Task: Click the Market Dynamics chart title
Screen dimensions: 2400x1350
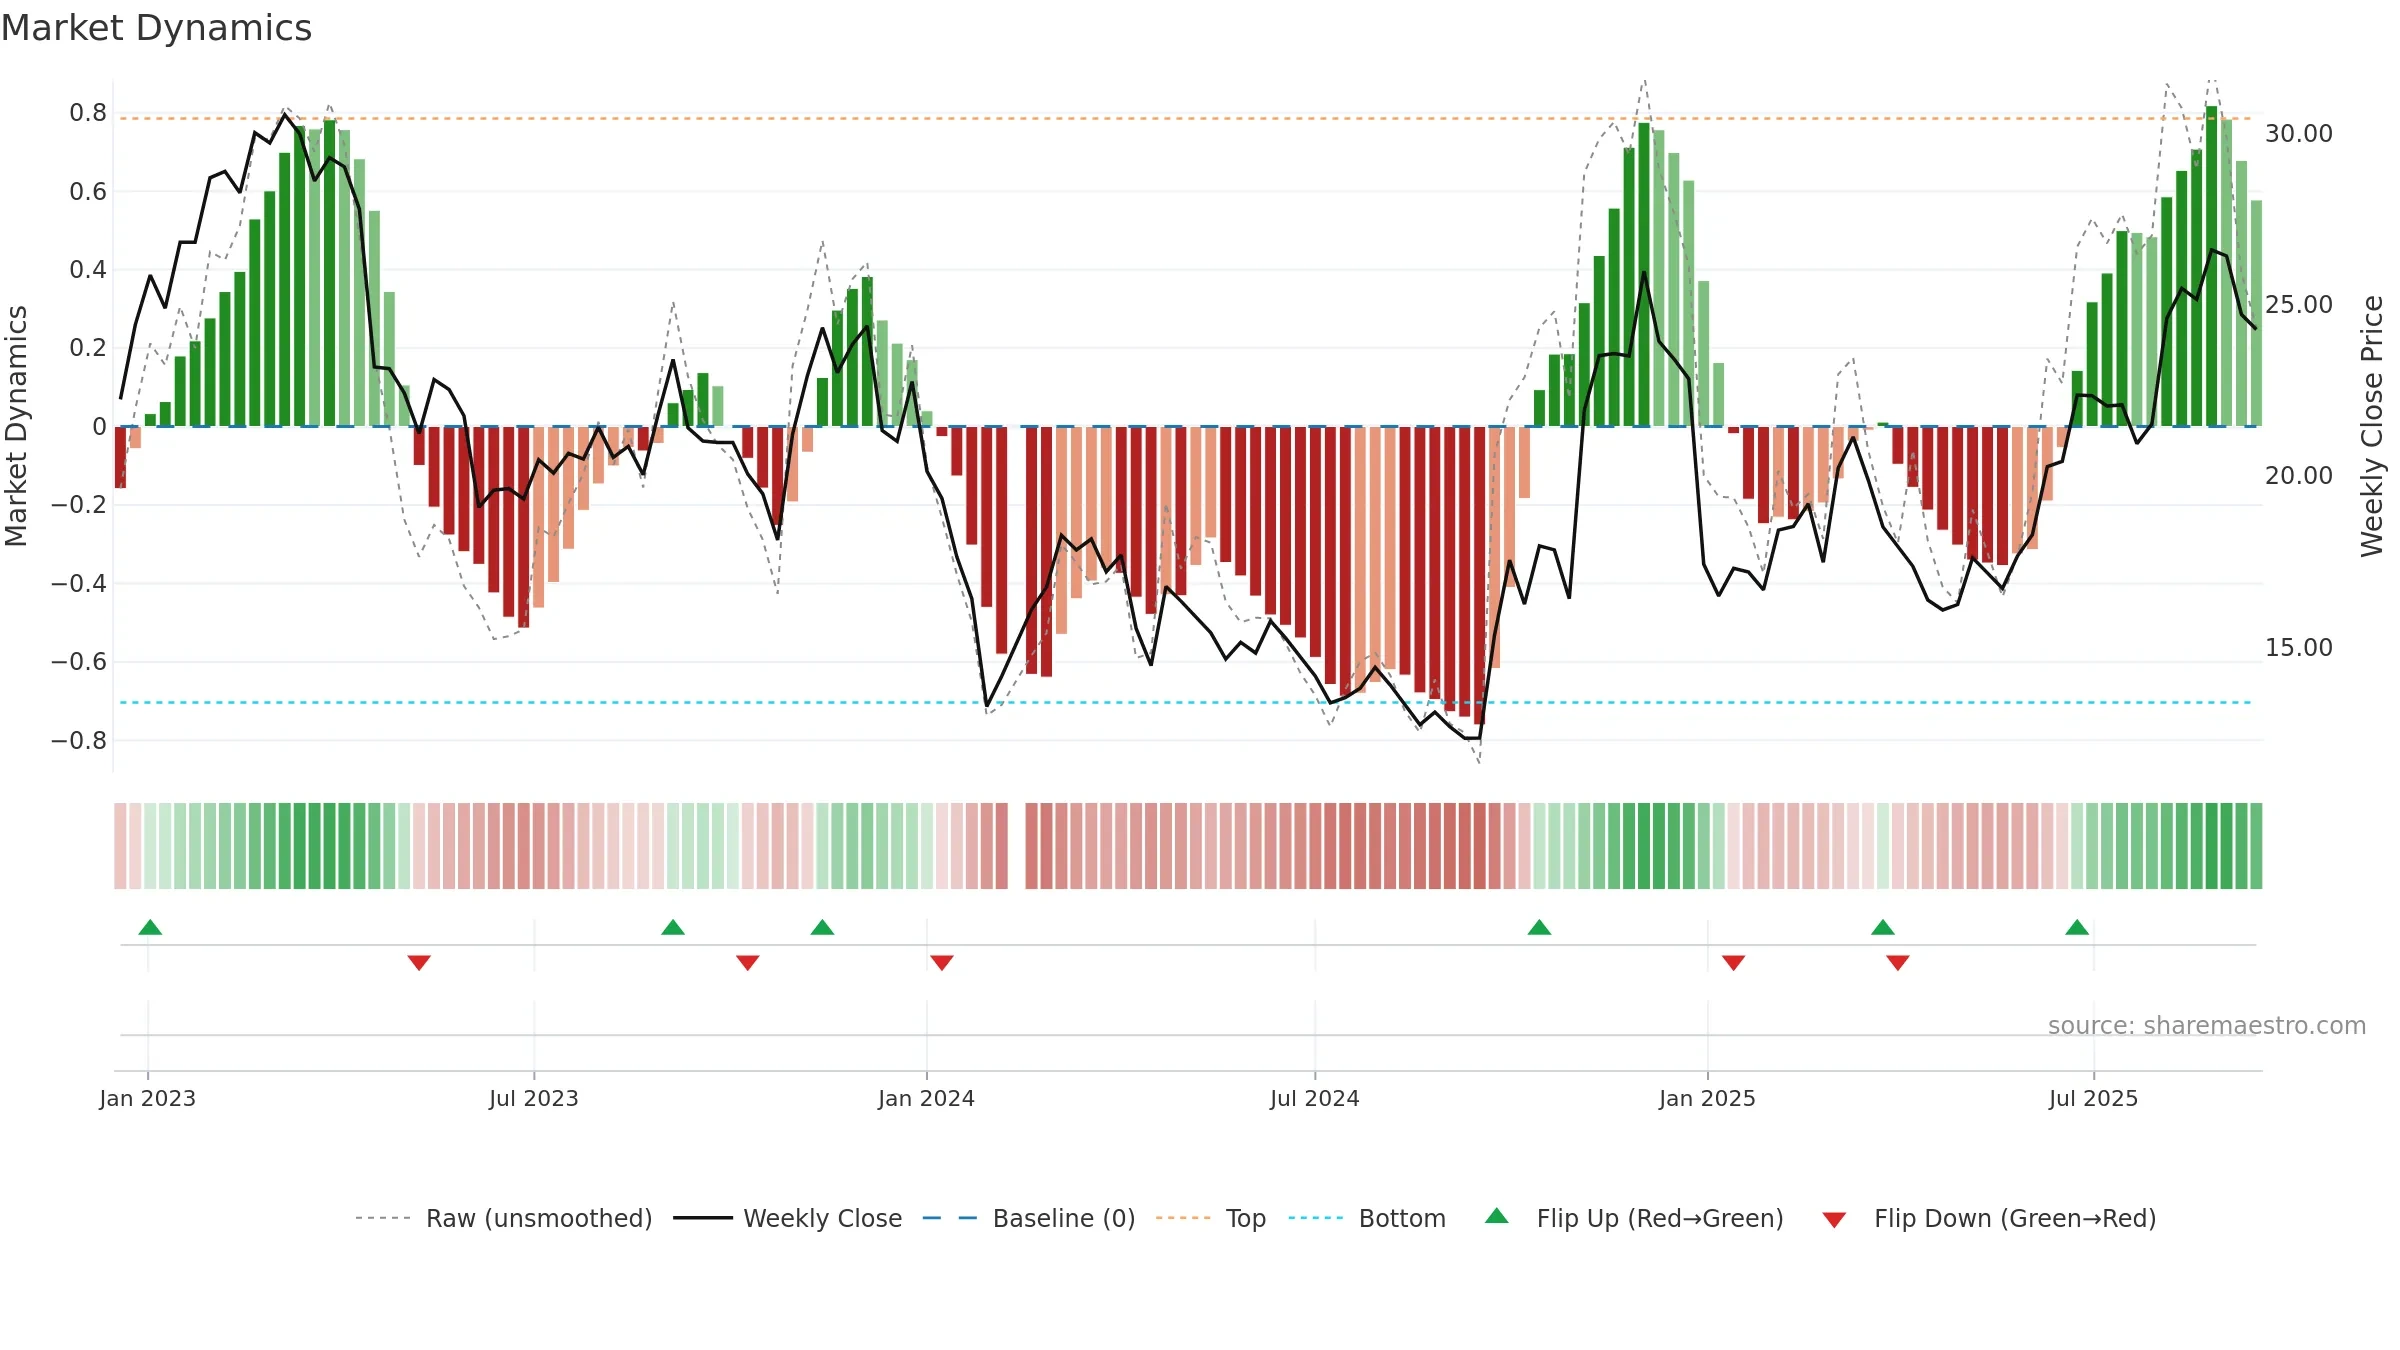Action: click(156, 28)
